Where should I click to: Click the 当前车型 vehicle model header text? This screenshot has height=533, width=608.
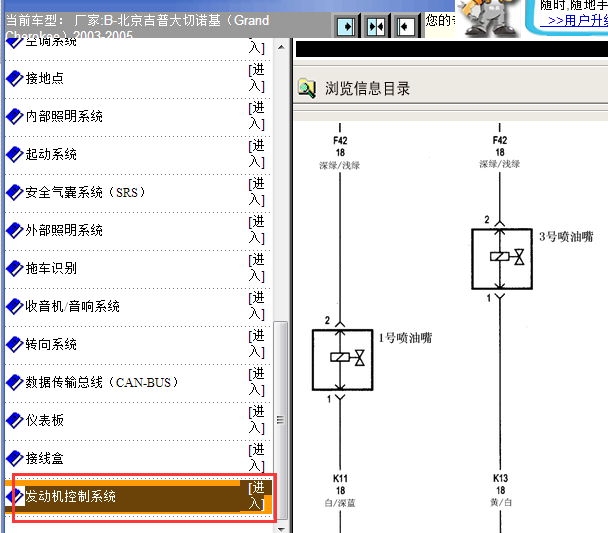[x=137, y=25]
